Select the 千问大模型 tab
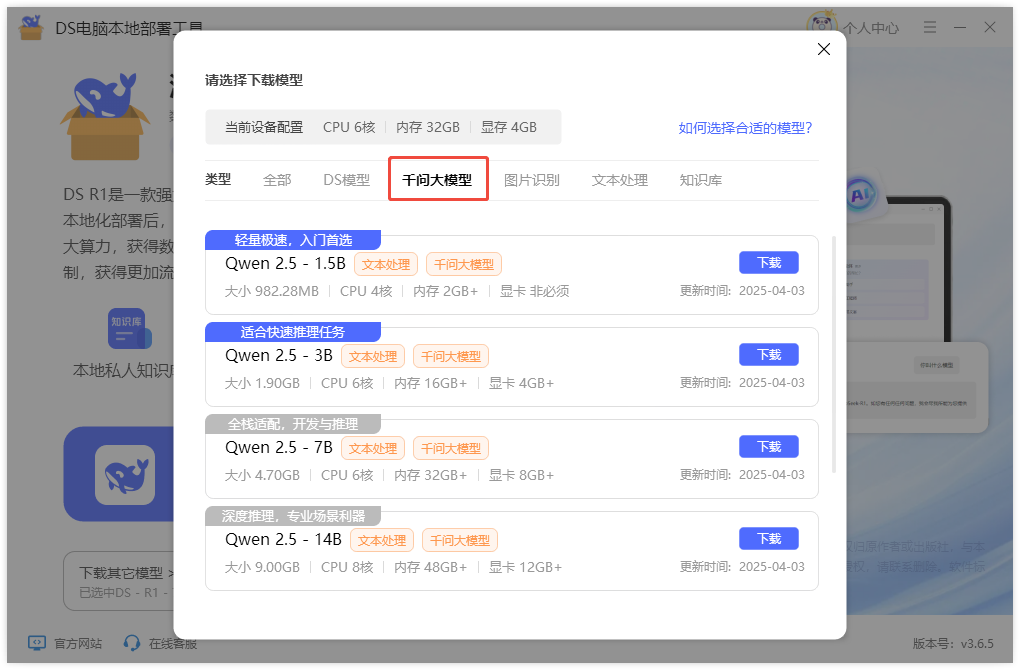Screen dimensions: 1020x670 click(437, 180)
